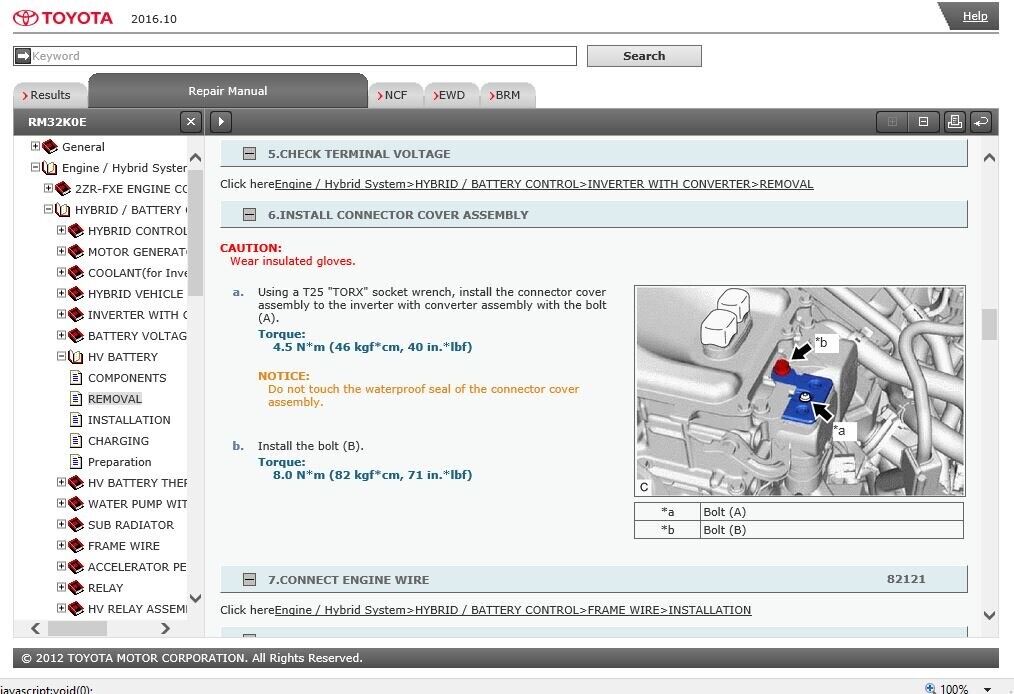The height and width of the screenshot is (694, 1014).
Task: Click the expand all sections icon
Action: tap(892, 122)
